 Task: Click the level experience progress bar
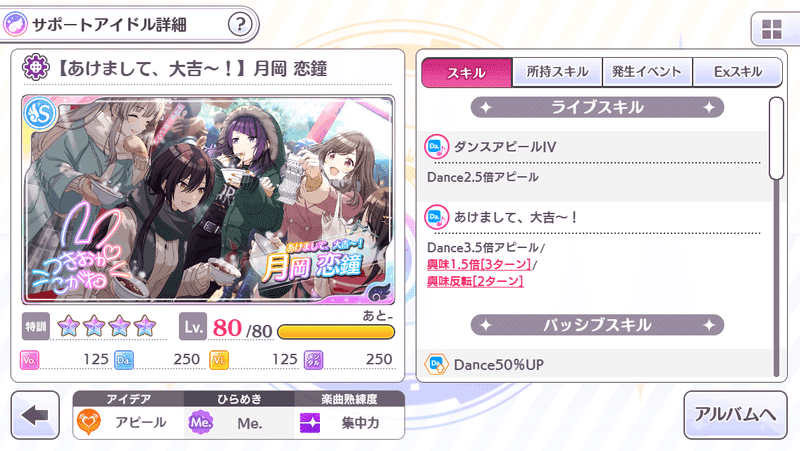coord(336,332)
